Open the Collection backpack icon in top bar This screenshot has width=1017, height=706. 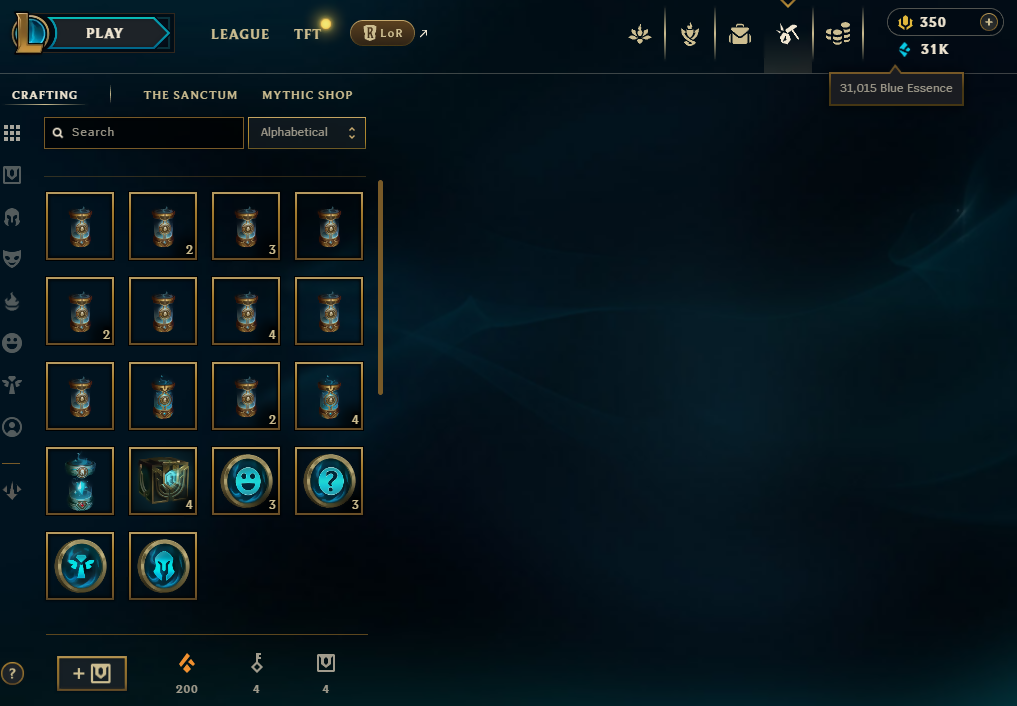pos(739,34)
